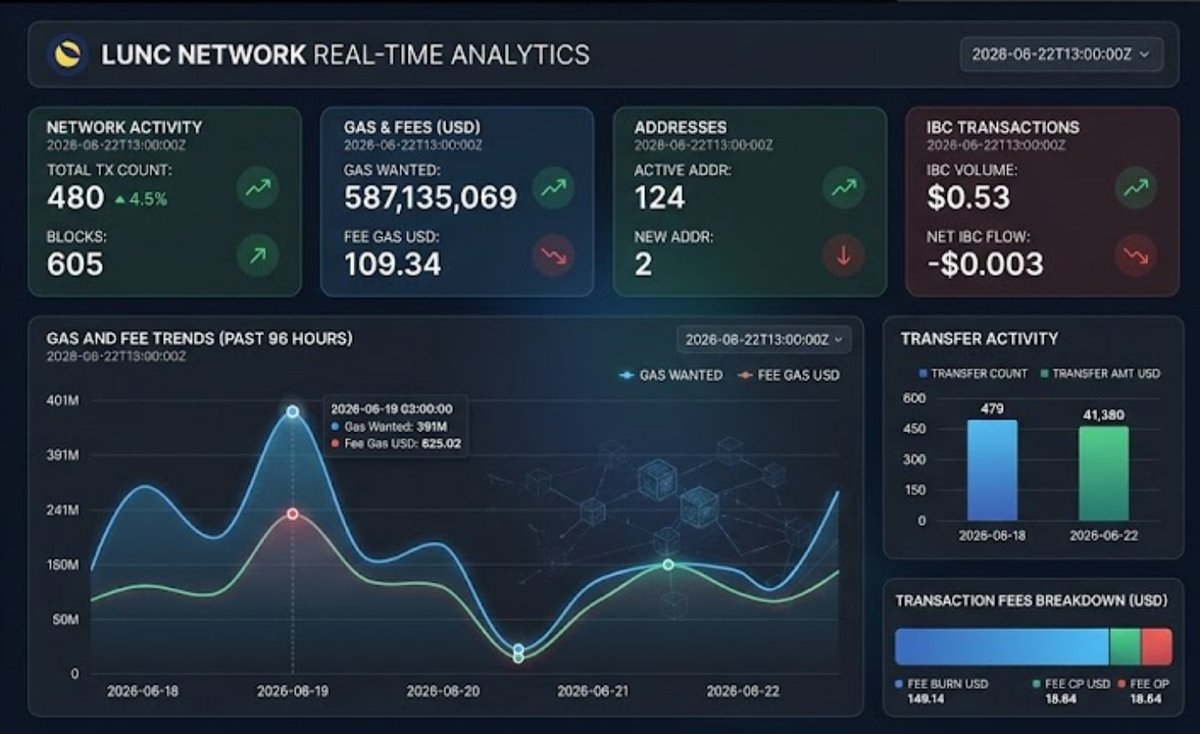The height and width of the screenshot is (734, 1200).
Task: Click the Net IBC Flow downward trend icon
Action: pos(1136,257)
